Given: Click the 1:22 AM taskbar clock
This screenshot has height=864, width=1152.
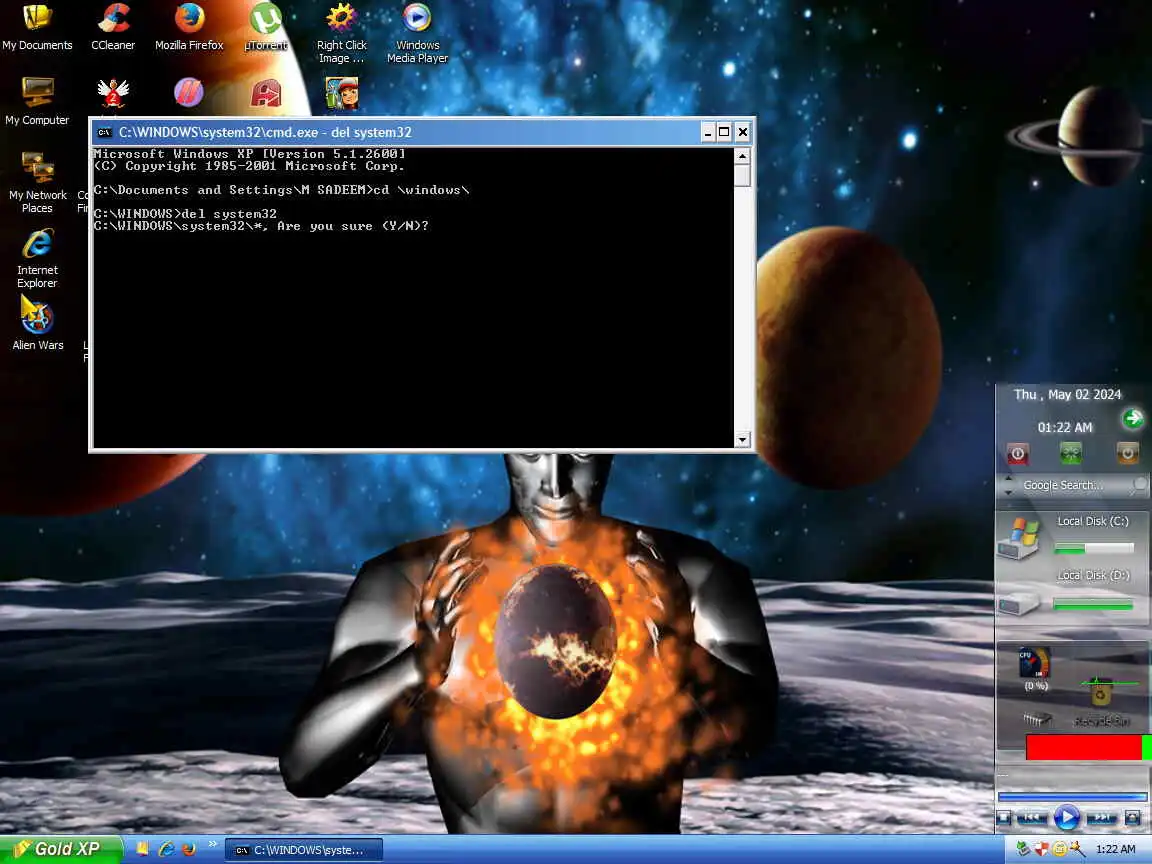Looking at the screenshot, I should (1115, 849).
